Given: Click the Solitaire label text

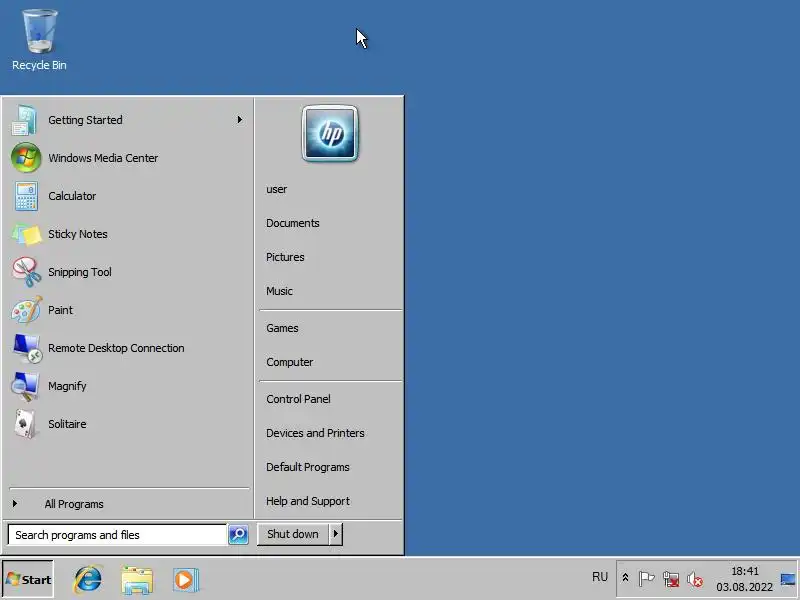Looking at the screenshot, I should [x=67, y=424].
